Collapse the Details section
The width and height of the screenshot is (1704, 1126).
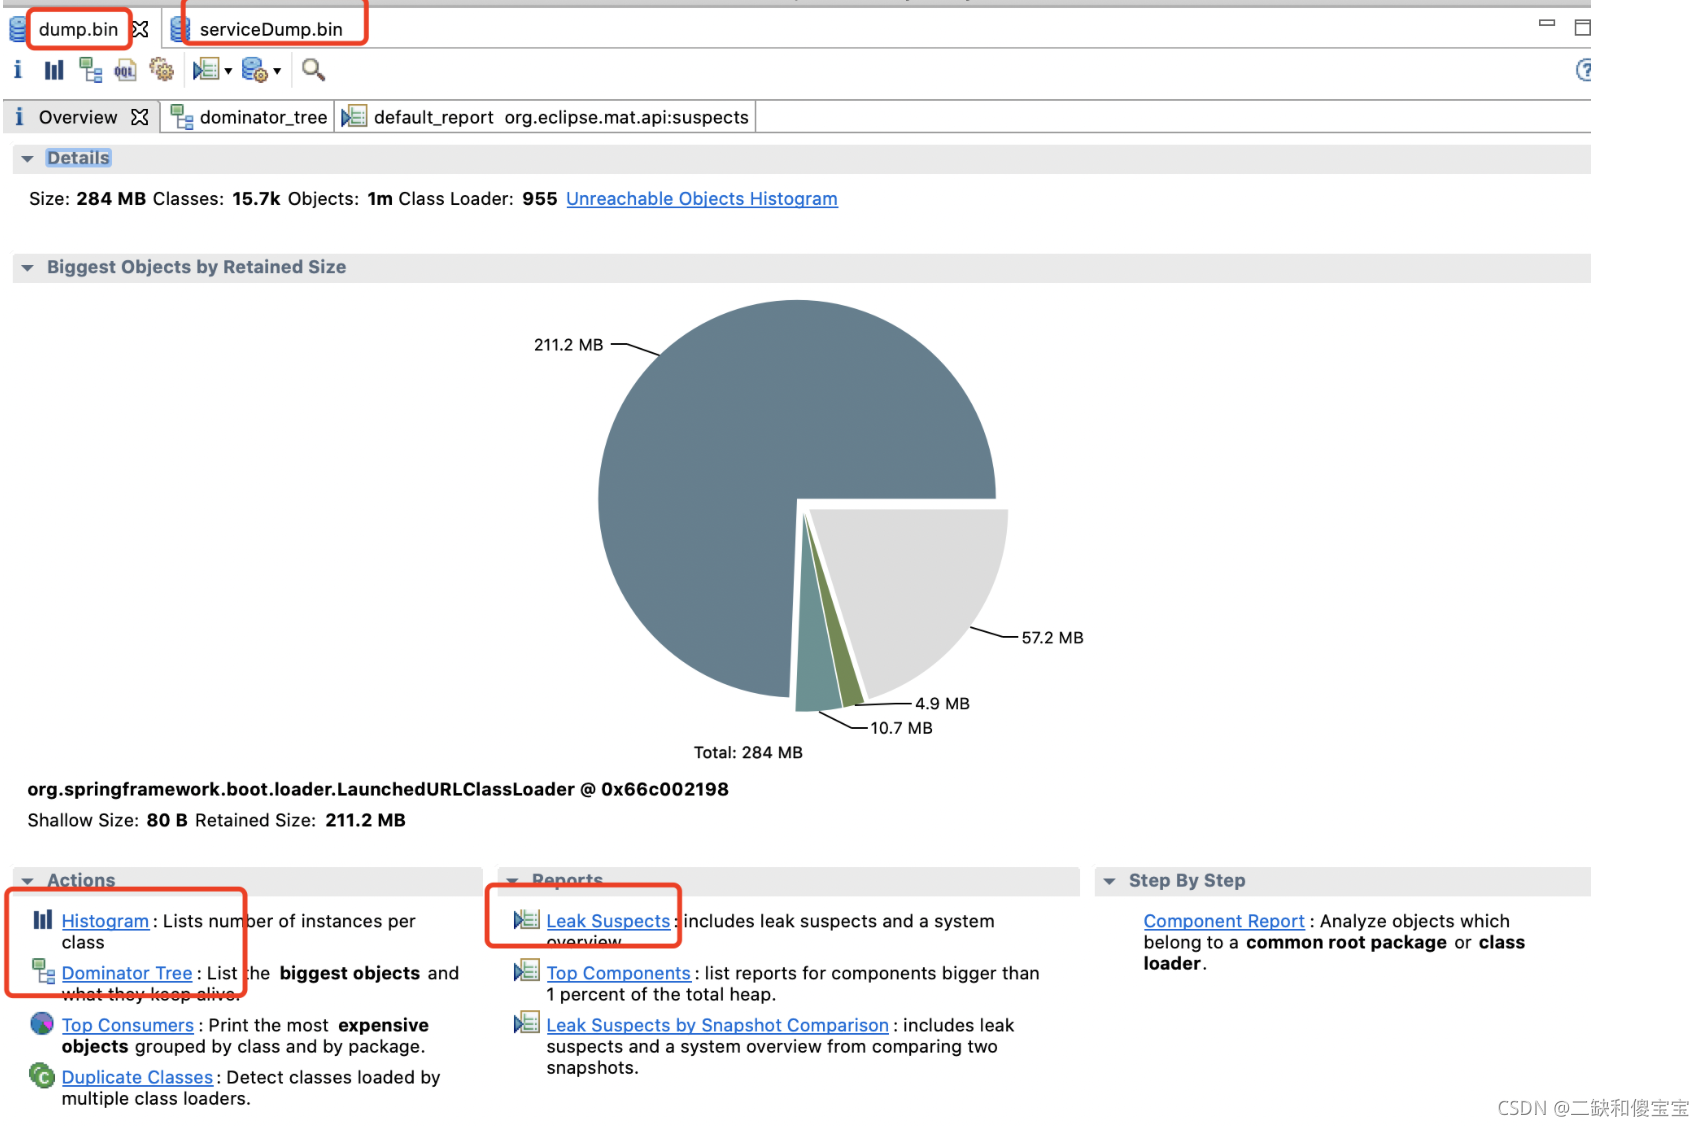click(x=27, y=158)
